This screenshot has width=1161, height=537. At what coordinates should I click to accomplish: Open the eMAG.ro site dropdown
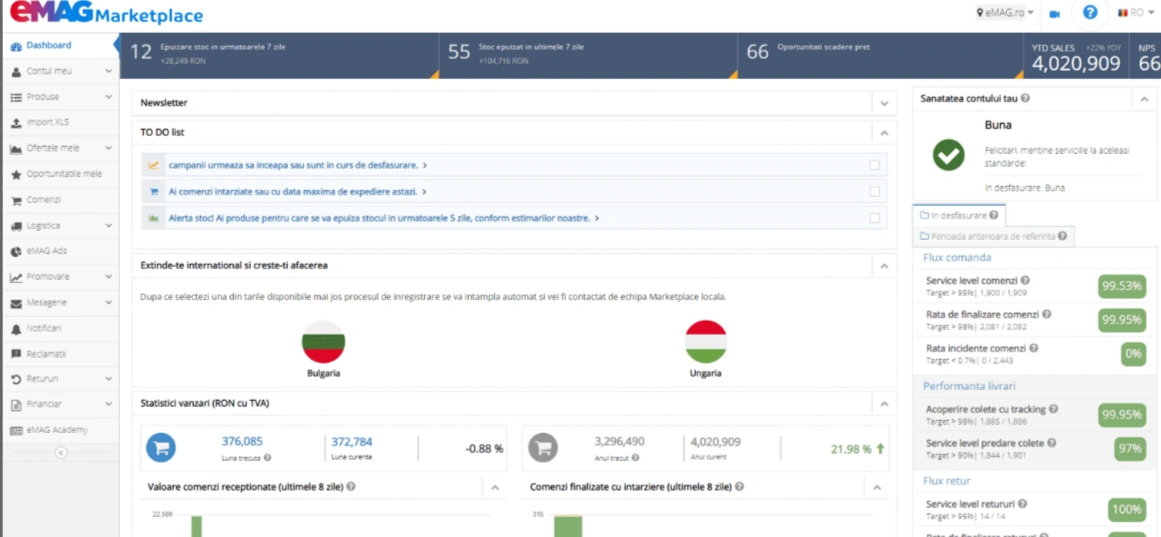click(1005, 13)
